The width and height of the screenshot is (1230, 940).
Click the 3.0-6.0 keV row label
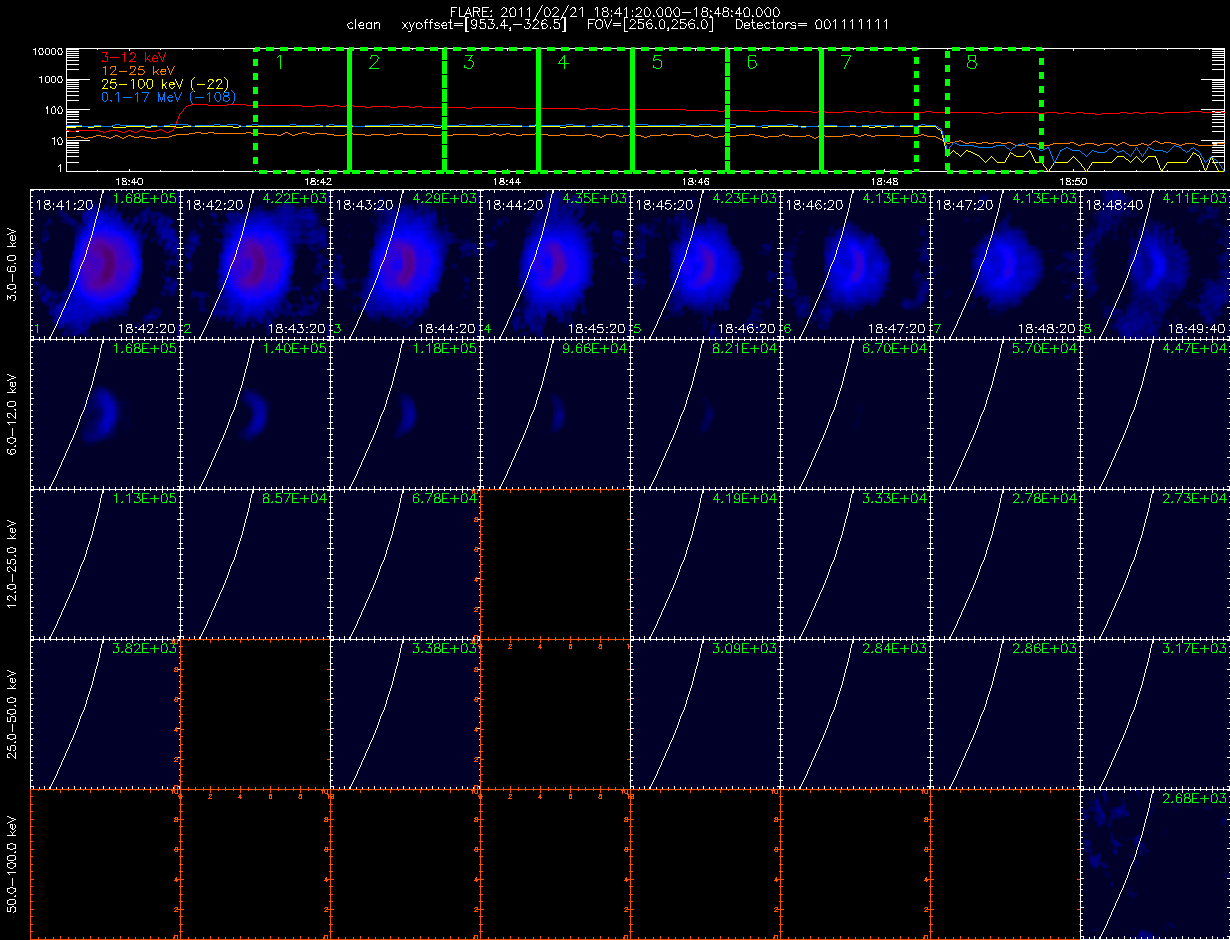[x=13, y=263]
